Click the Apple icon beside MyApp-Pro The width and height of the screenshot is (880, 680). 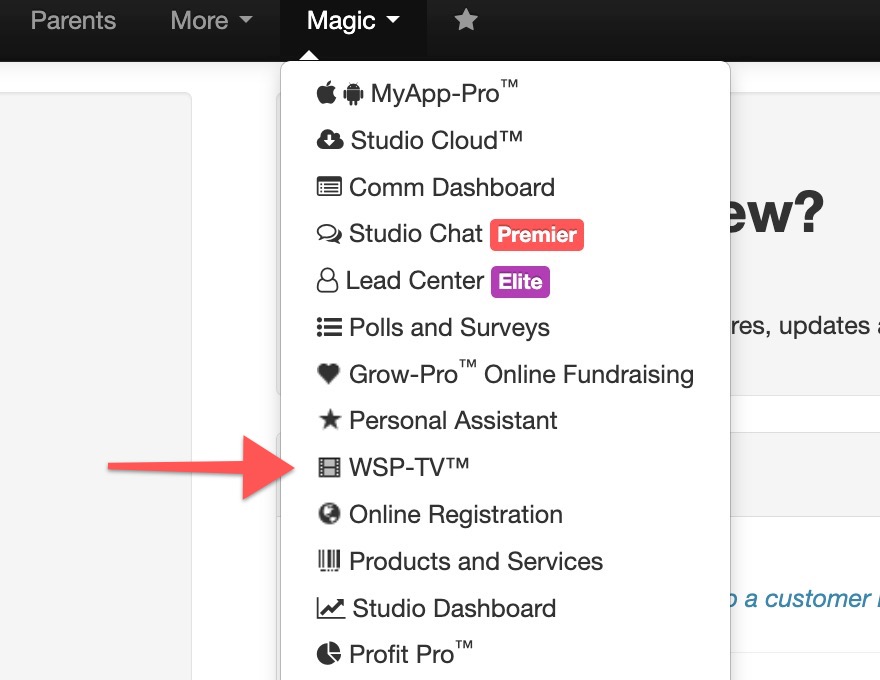(326, 93)
